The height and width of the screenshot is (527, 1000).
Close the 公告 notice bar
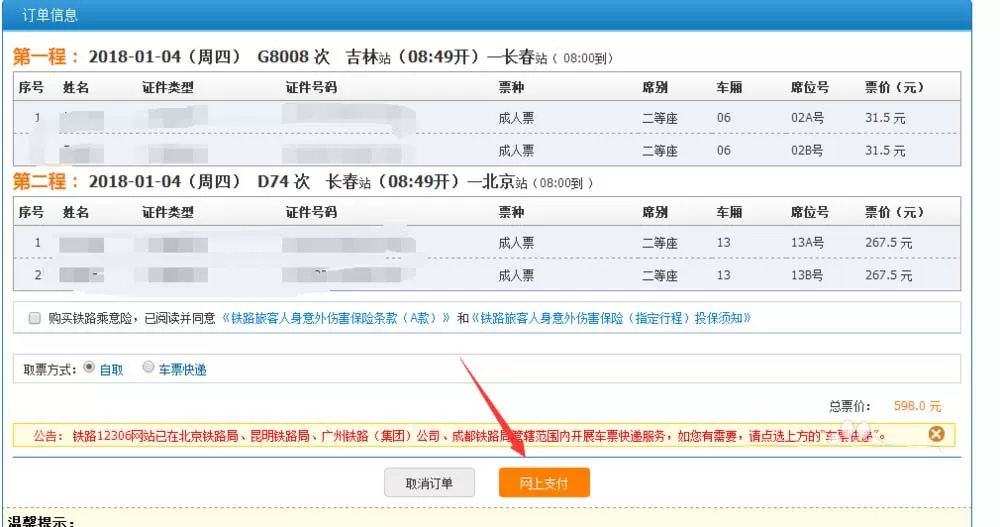coord(936,434)
